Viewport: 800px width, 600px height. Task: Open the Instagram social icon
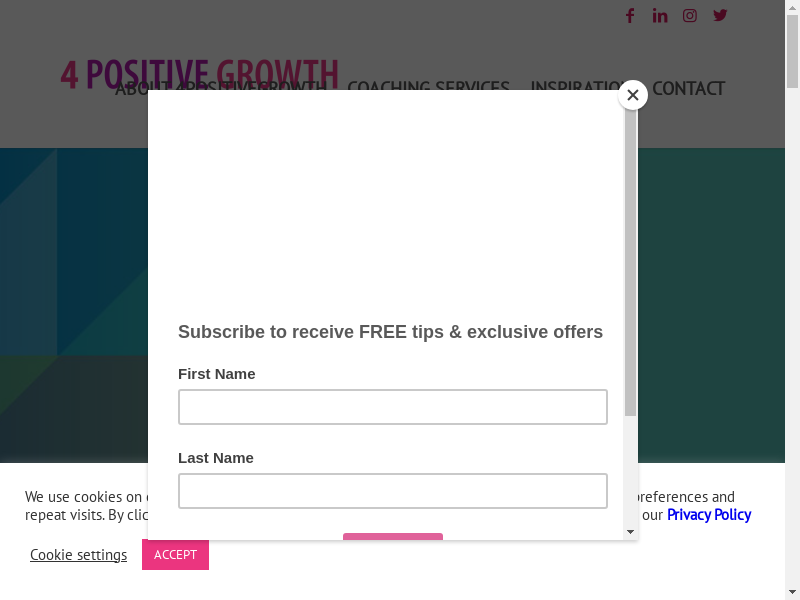(690, 15)
